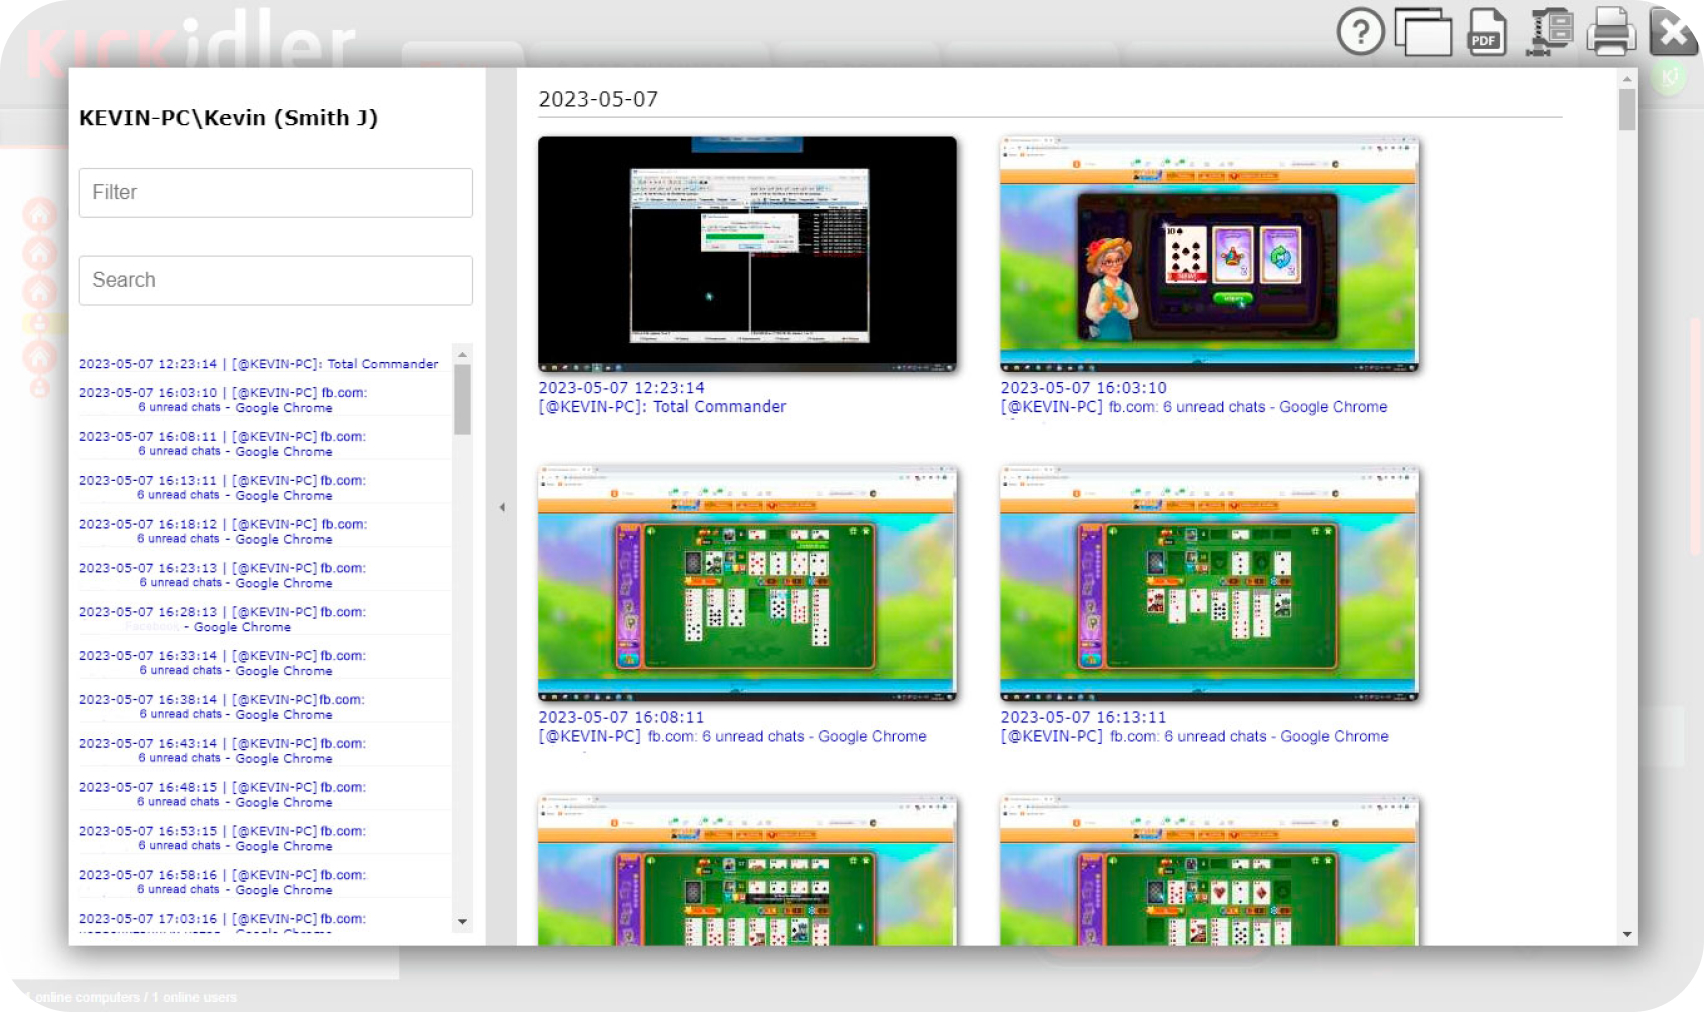The image size is (1704, 1012).
Task: Click the entry list scrollbar thumb
Action: pyautogui.click(x=462, y=399)
